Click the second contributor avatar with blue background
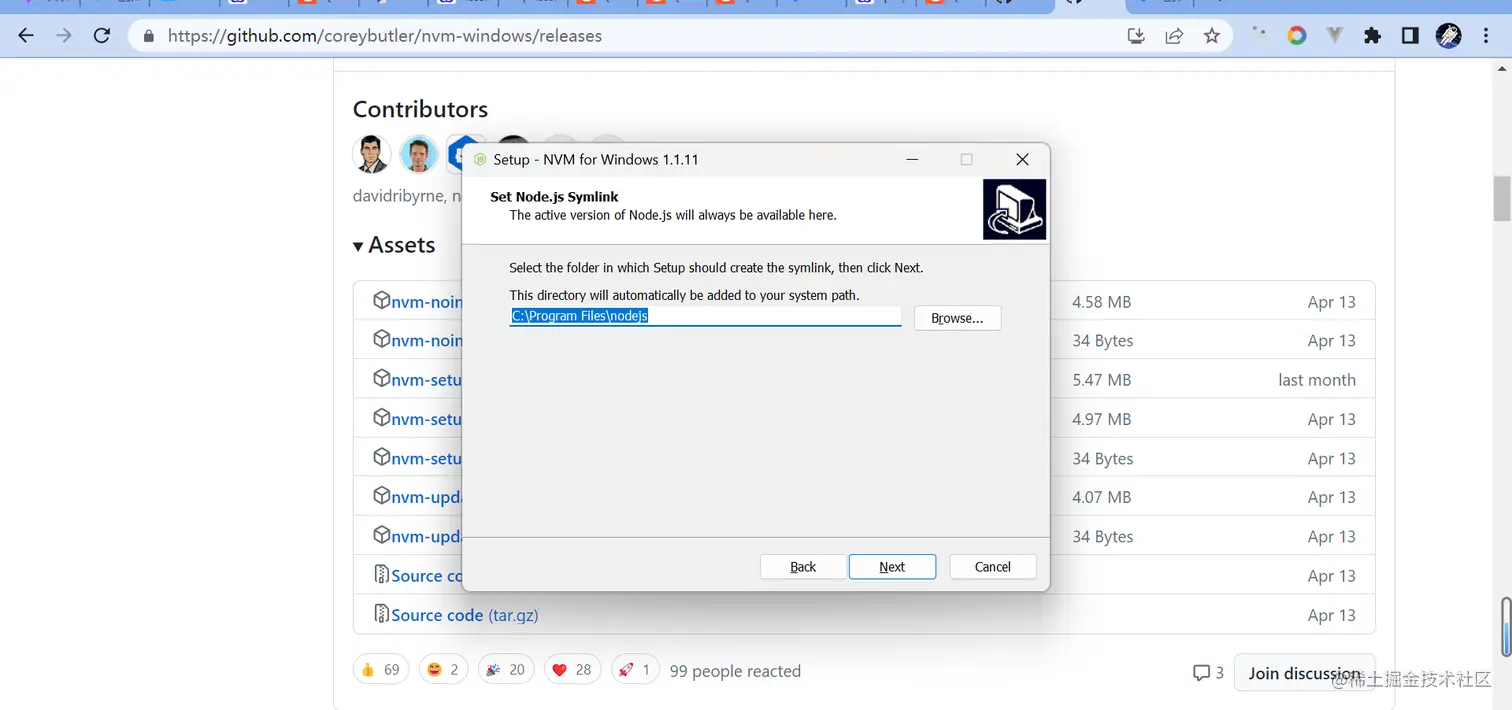1512x710 pixels. click(419, 154)
